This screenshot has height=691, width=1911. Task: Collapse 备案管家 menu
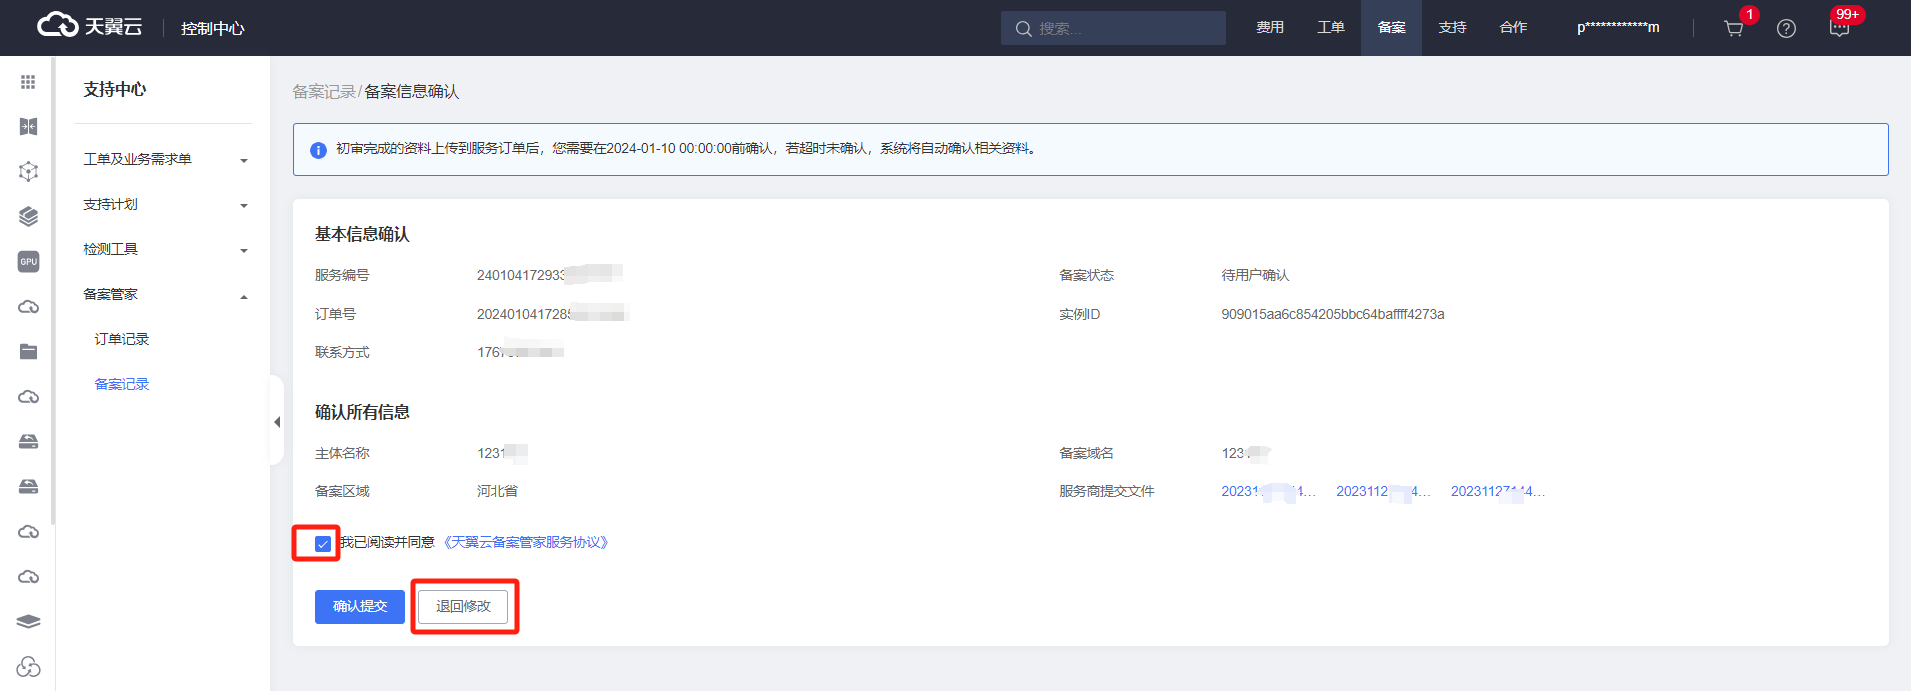click(165, 295)
